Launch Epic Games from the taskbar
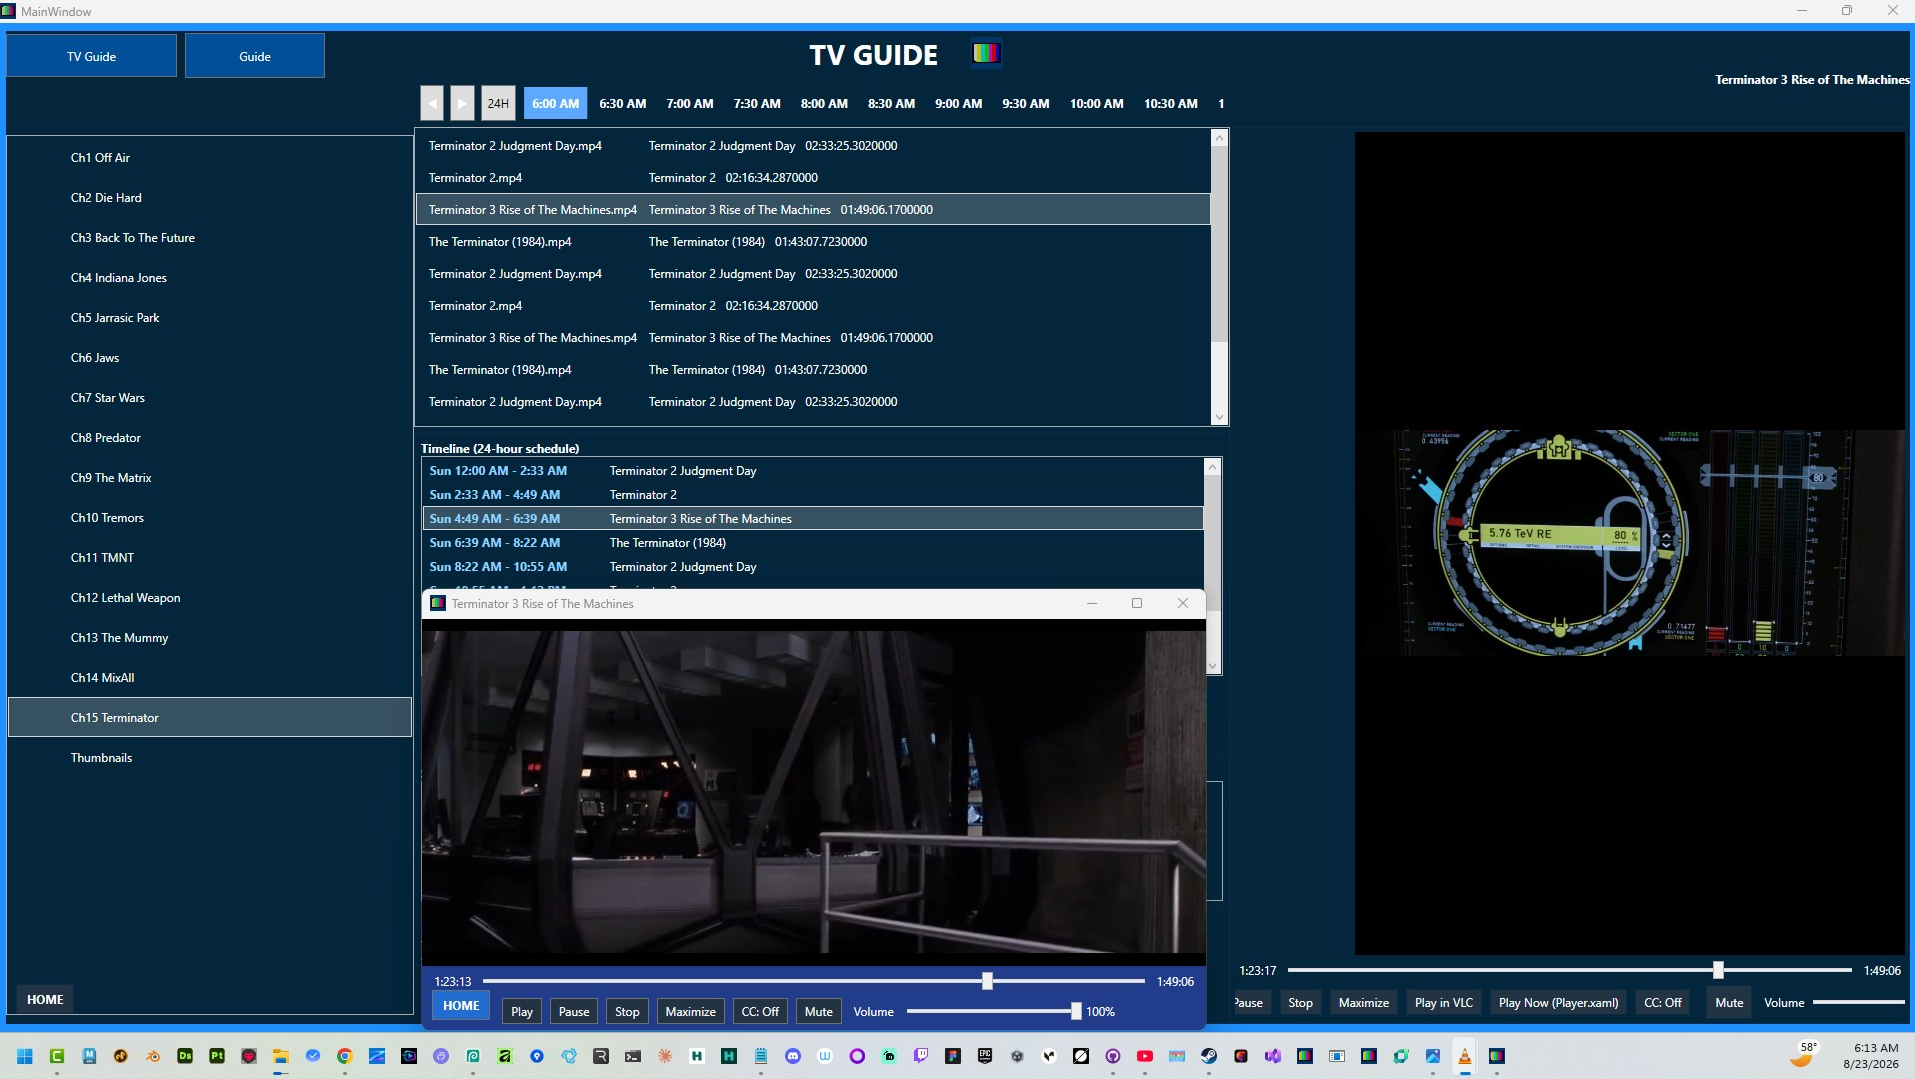 pos(985,1056)
